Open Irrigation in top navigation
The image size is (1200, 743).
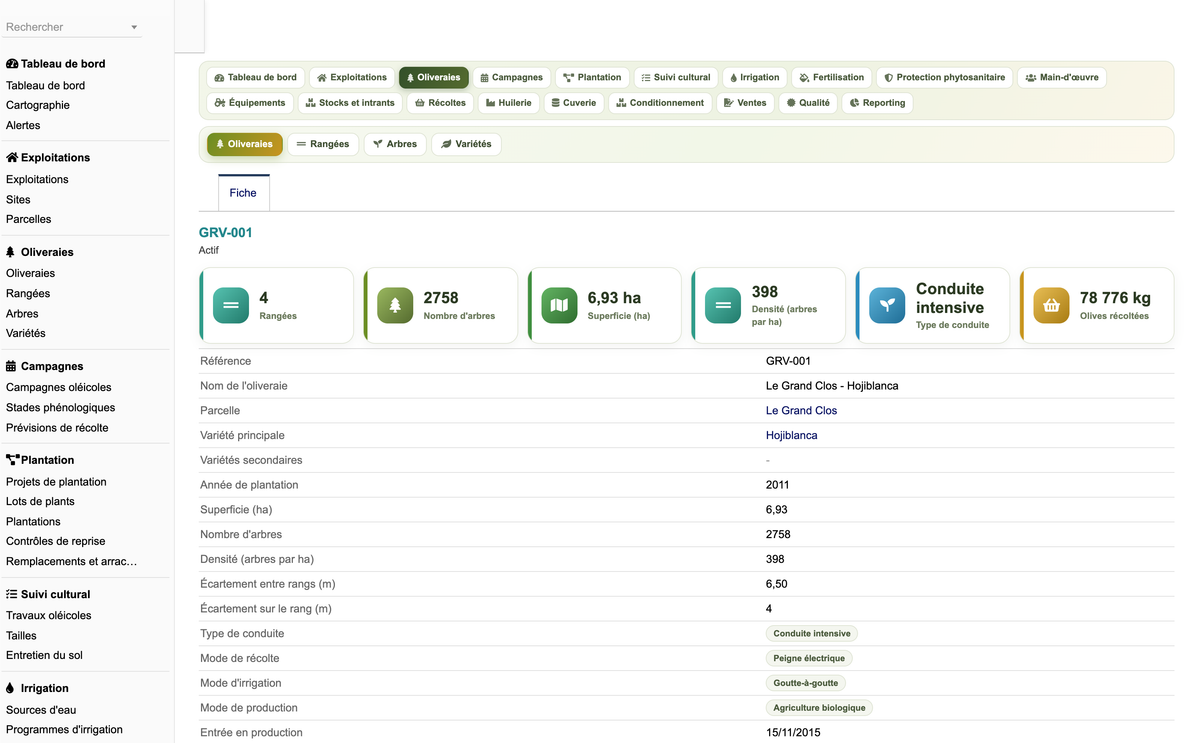(755, 77)
